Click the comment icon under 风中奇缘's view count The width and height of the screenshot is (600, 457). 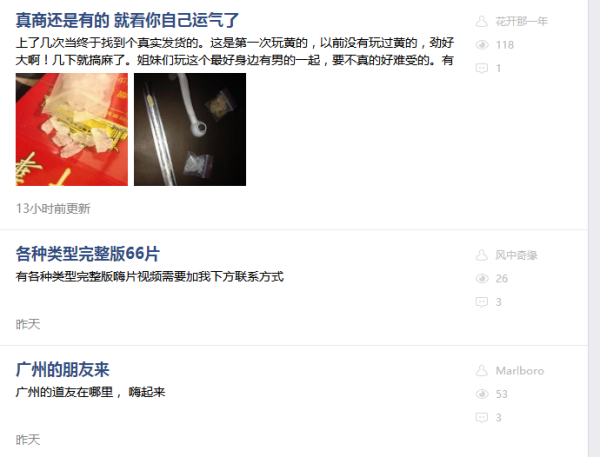(482, 302)
